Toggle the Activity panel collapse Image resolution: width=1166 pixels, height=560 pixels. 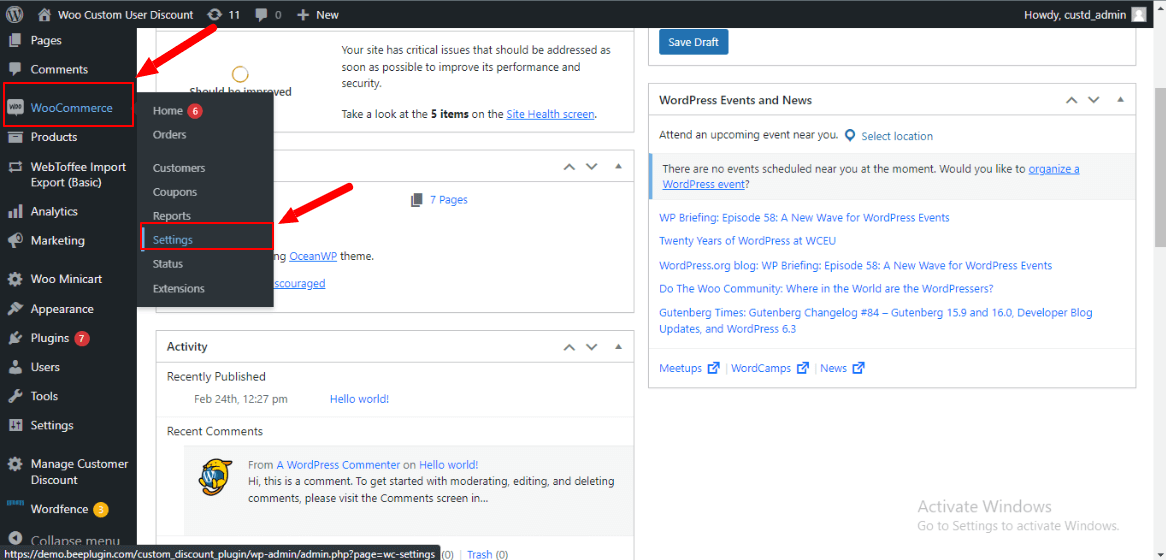pos(618,347)
